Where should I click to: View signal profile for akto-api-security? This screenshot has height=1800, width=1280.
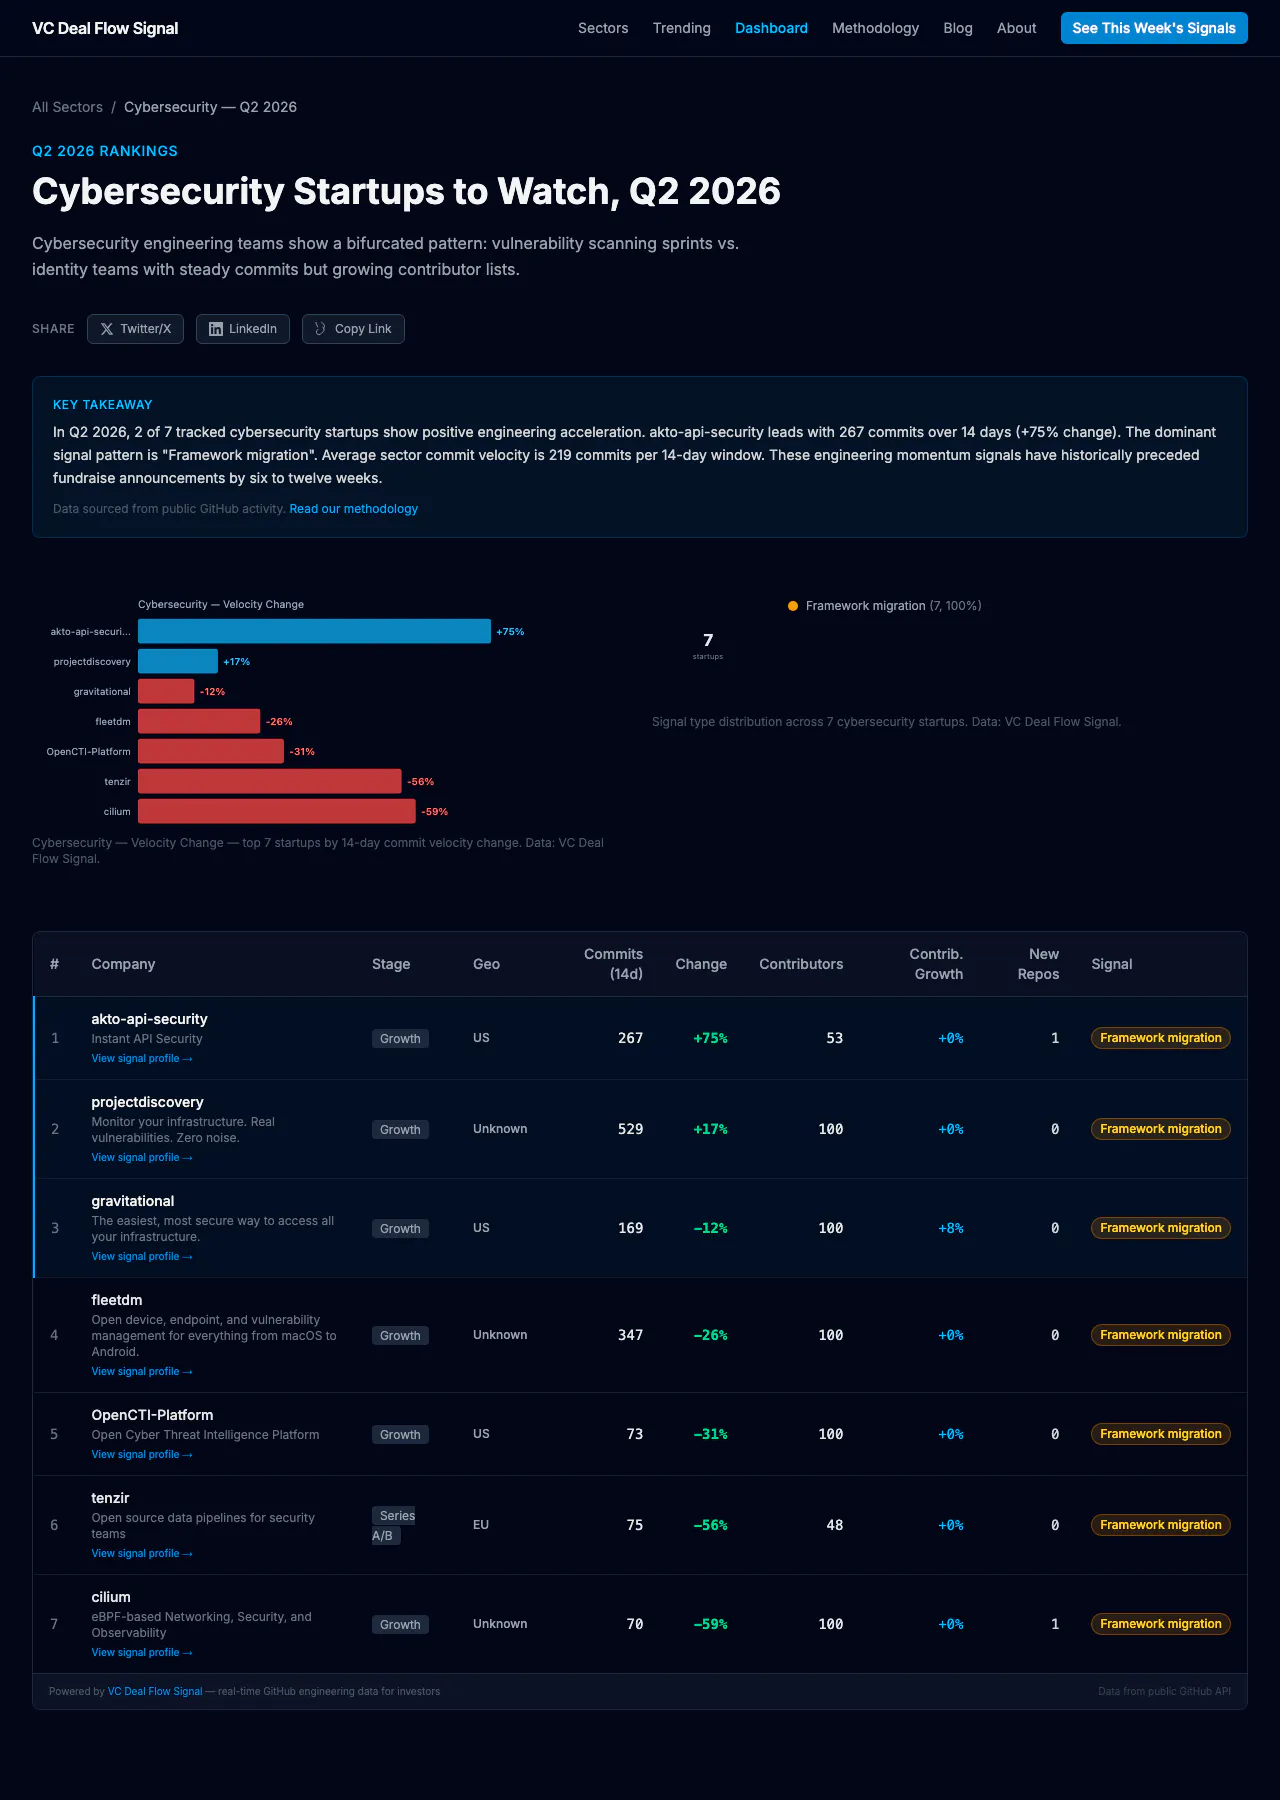point(142,1058)
